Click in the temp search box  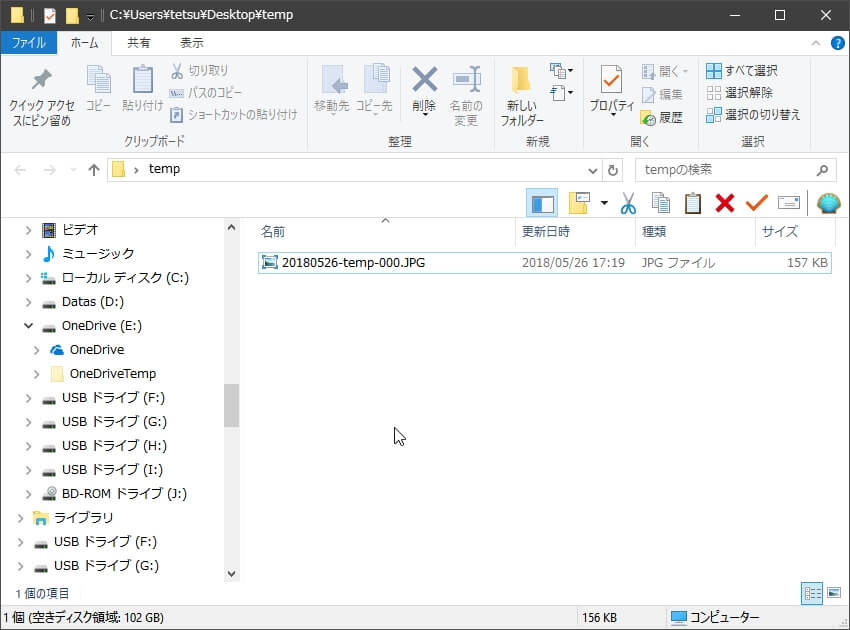pos(725,170)
